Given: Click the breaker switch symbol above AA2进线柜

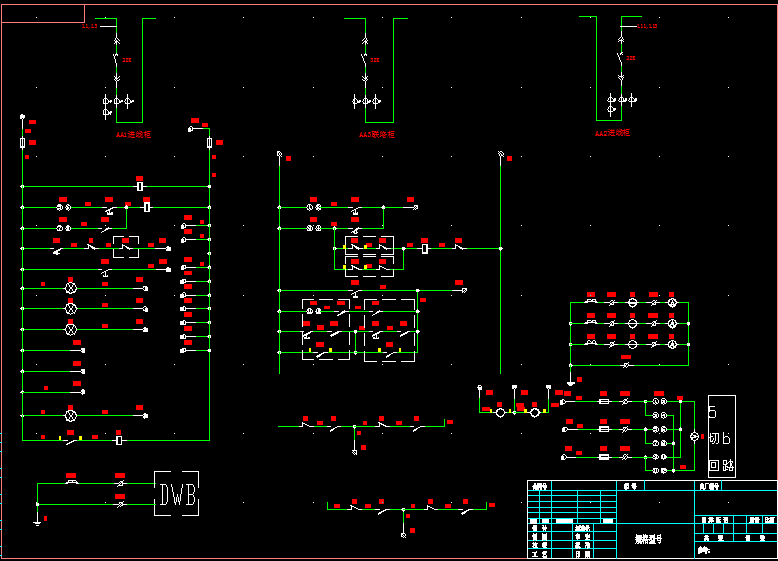Looking at the screenshot, I should tap(620, 57).
